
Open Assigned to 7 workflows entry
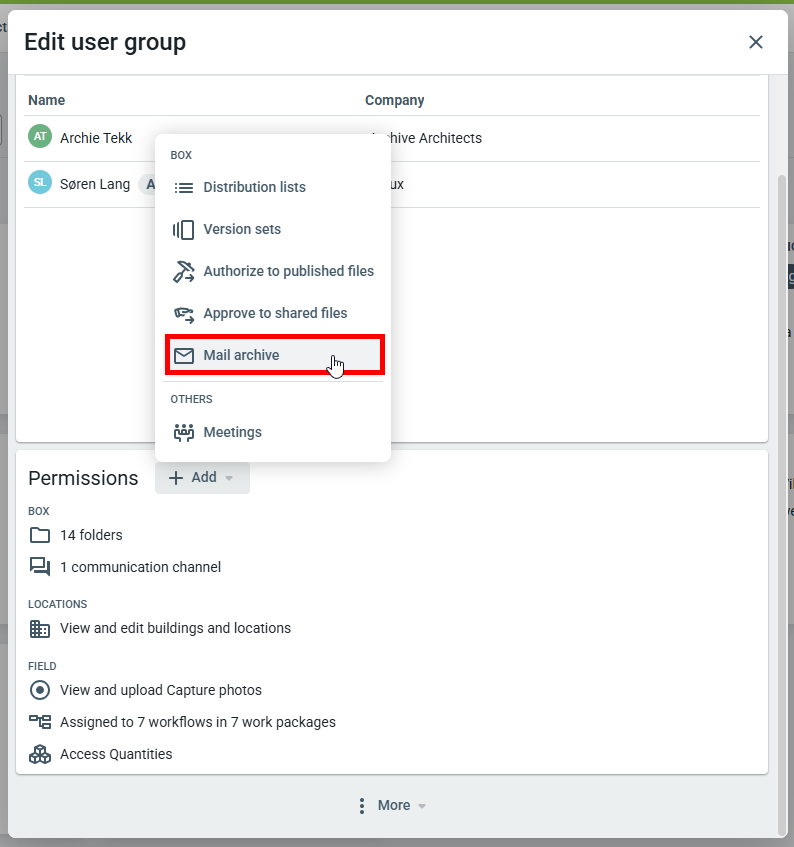197,722
